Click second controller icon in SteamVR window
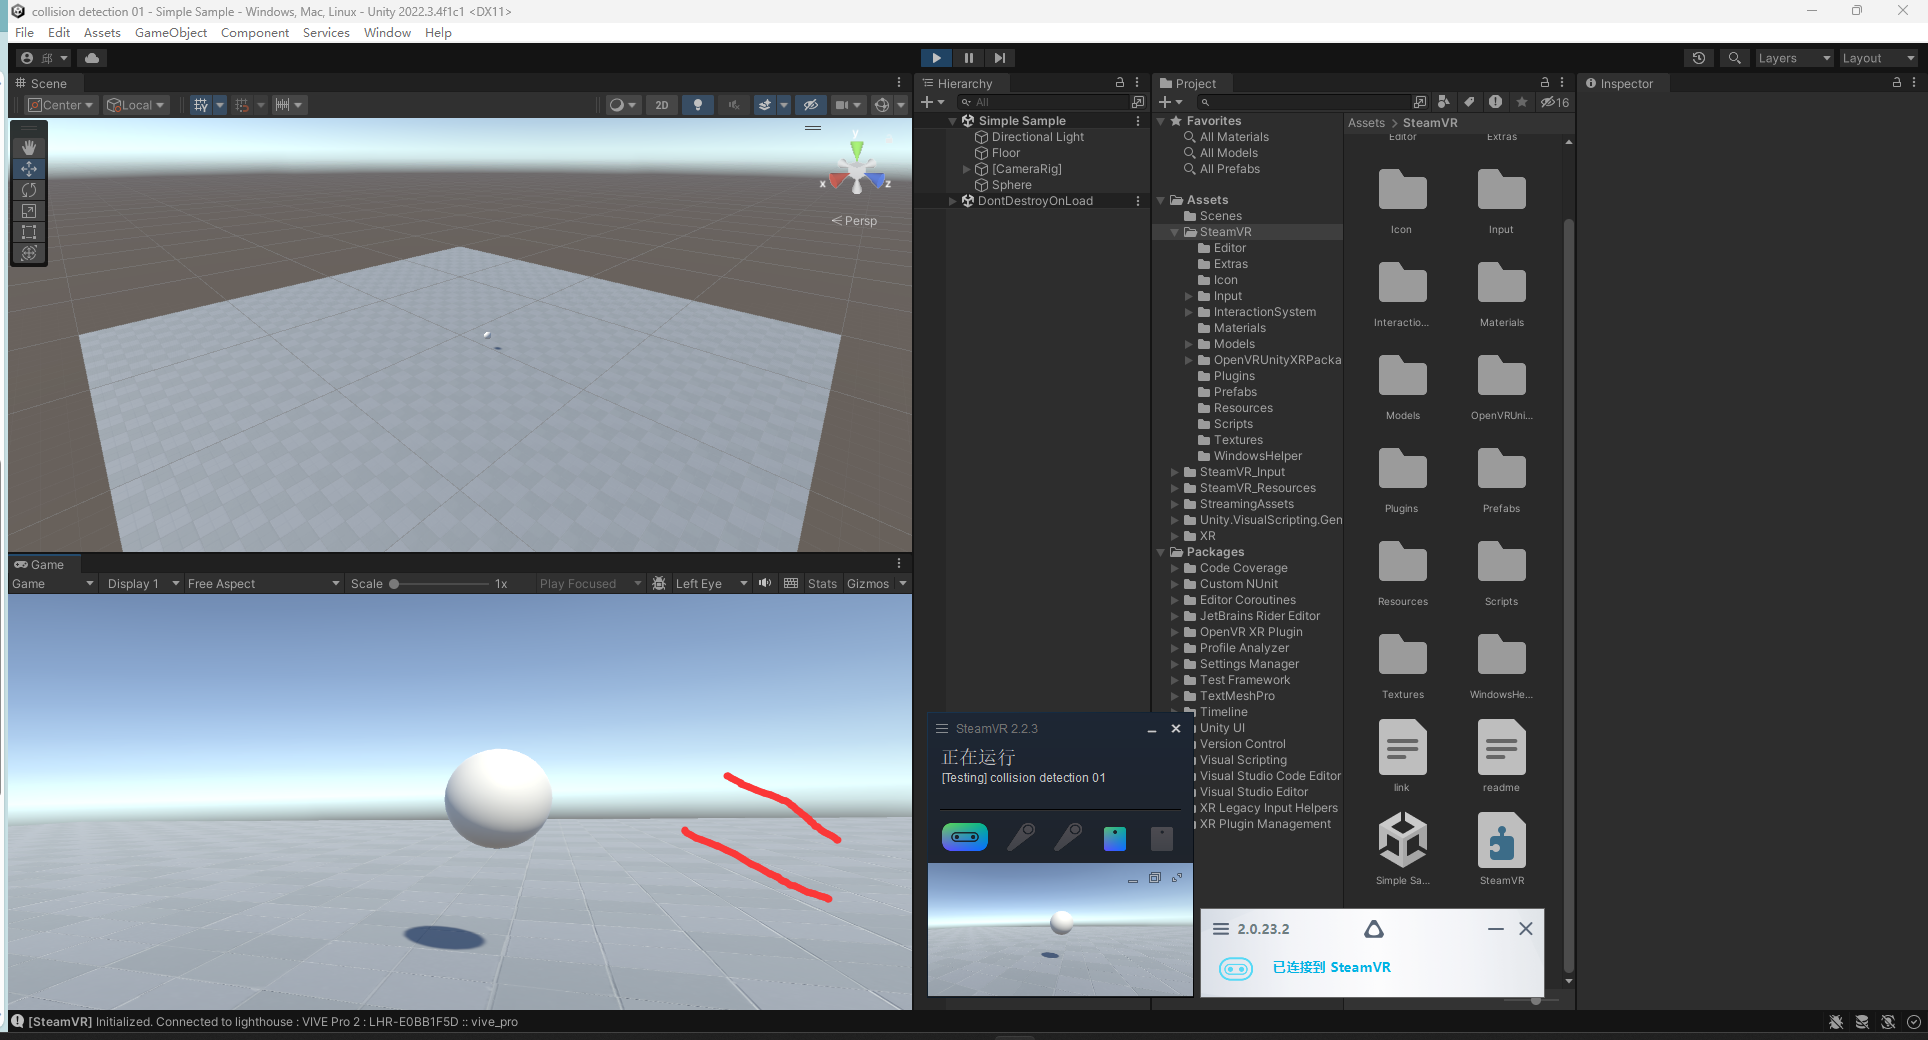The height and width of the screenshot is (1040, 1928). point(1068,837)
